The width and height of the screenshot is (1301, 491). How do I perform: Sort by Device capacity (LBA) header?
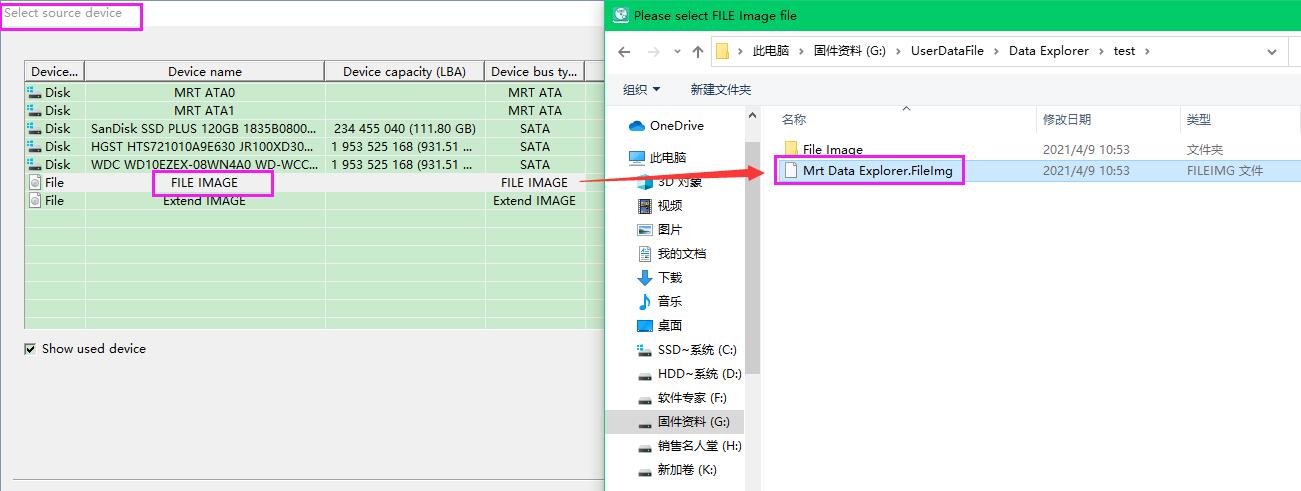[x=405, y=71]
